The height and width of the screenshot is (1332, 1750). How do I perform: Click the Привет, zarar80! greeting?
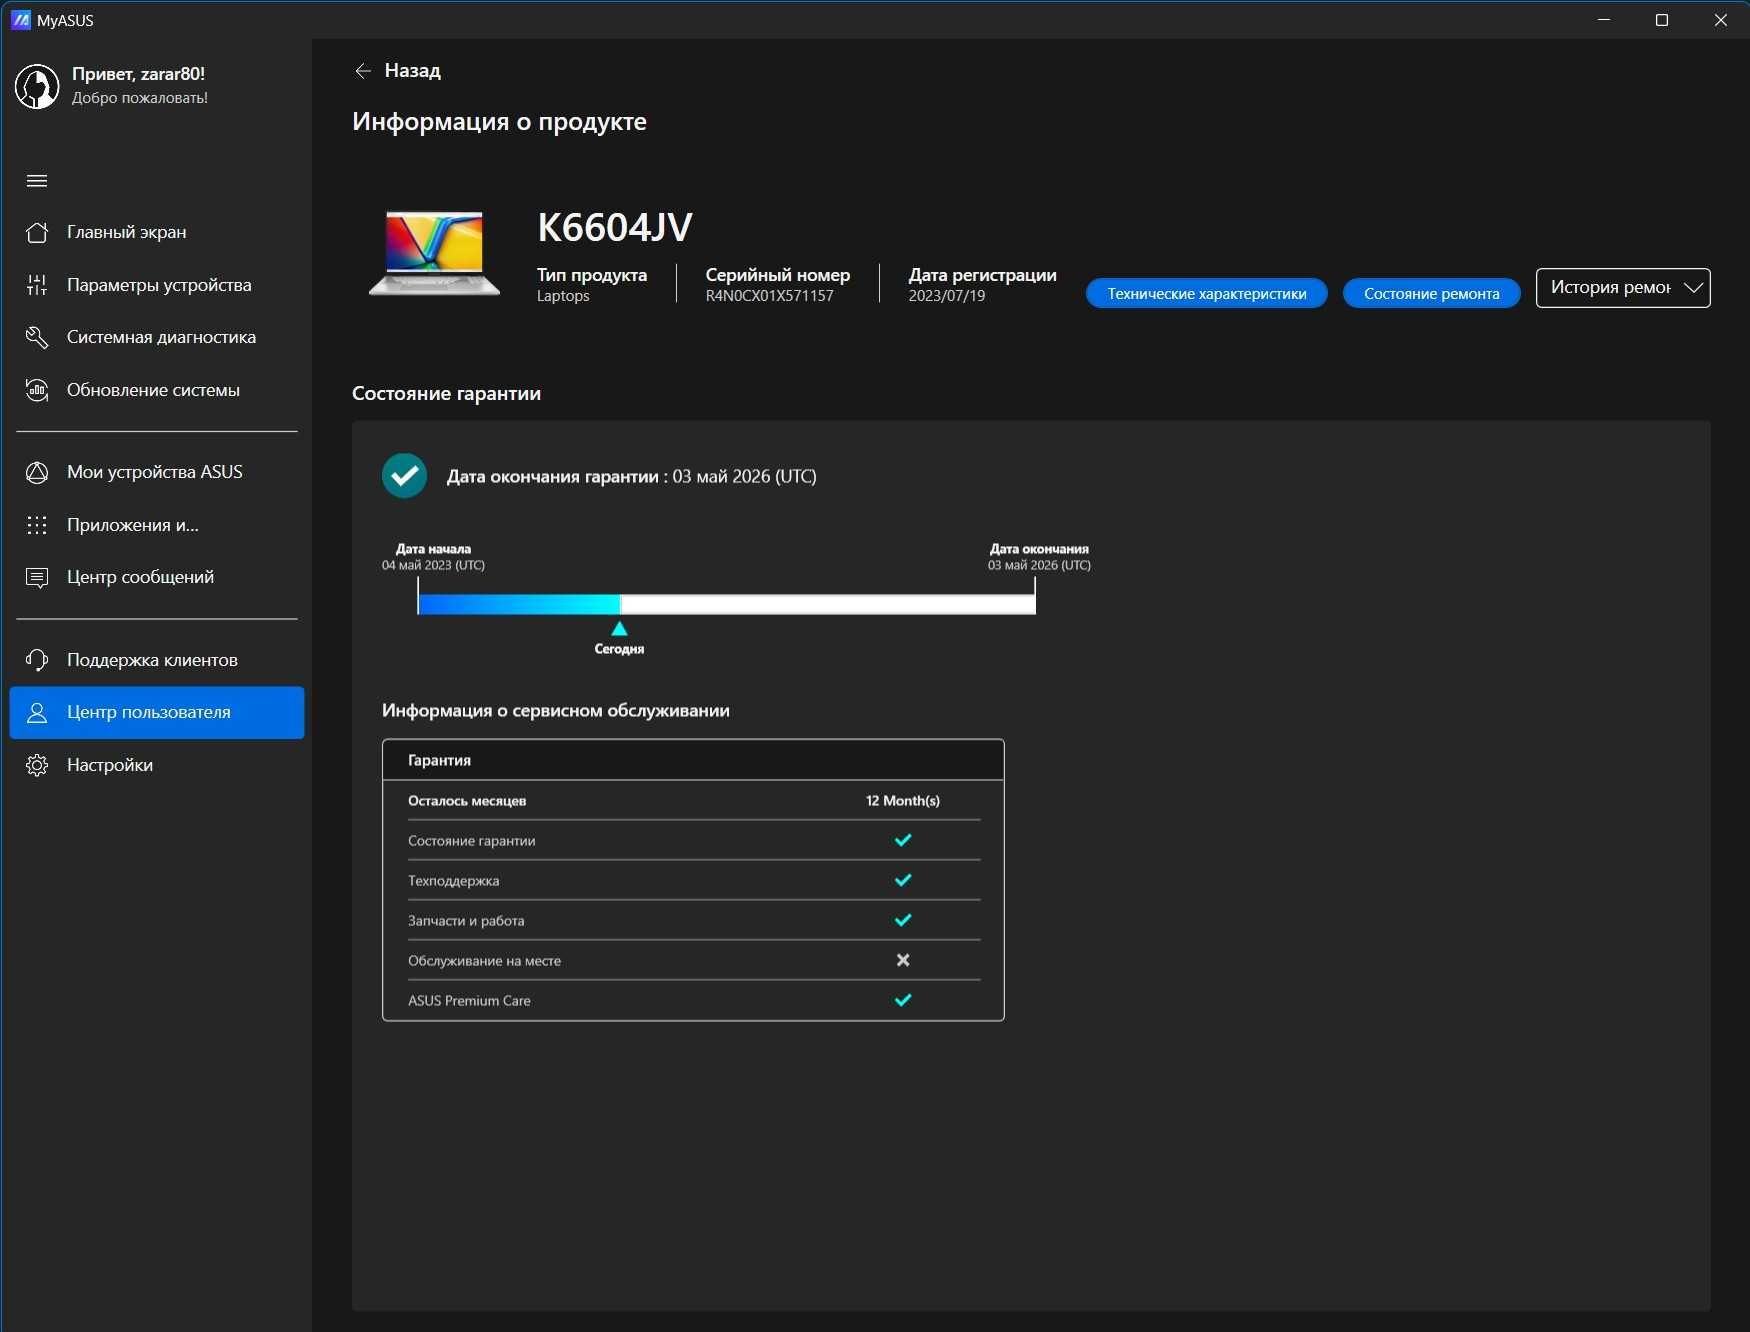click(x=138, y=74)
